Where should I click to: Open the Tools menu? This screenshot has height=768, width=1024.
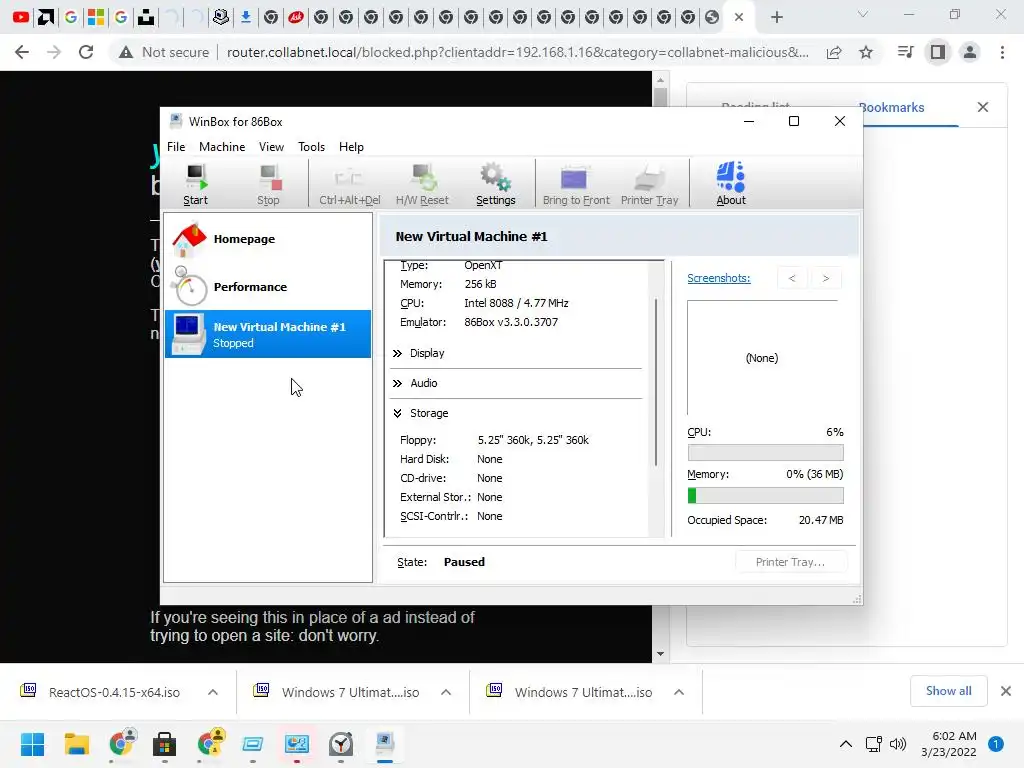(311, 147)
